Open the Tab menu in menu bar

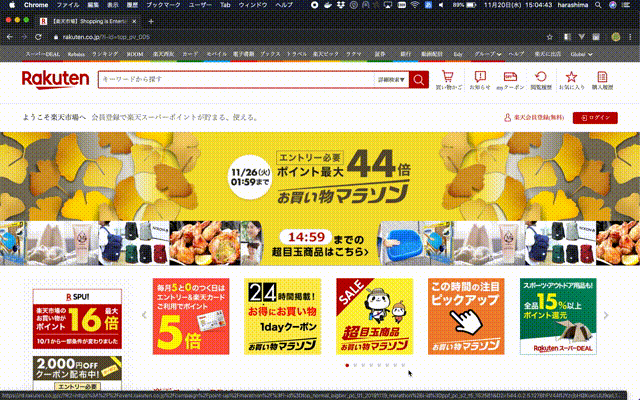225,5
